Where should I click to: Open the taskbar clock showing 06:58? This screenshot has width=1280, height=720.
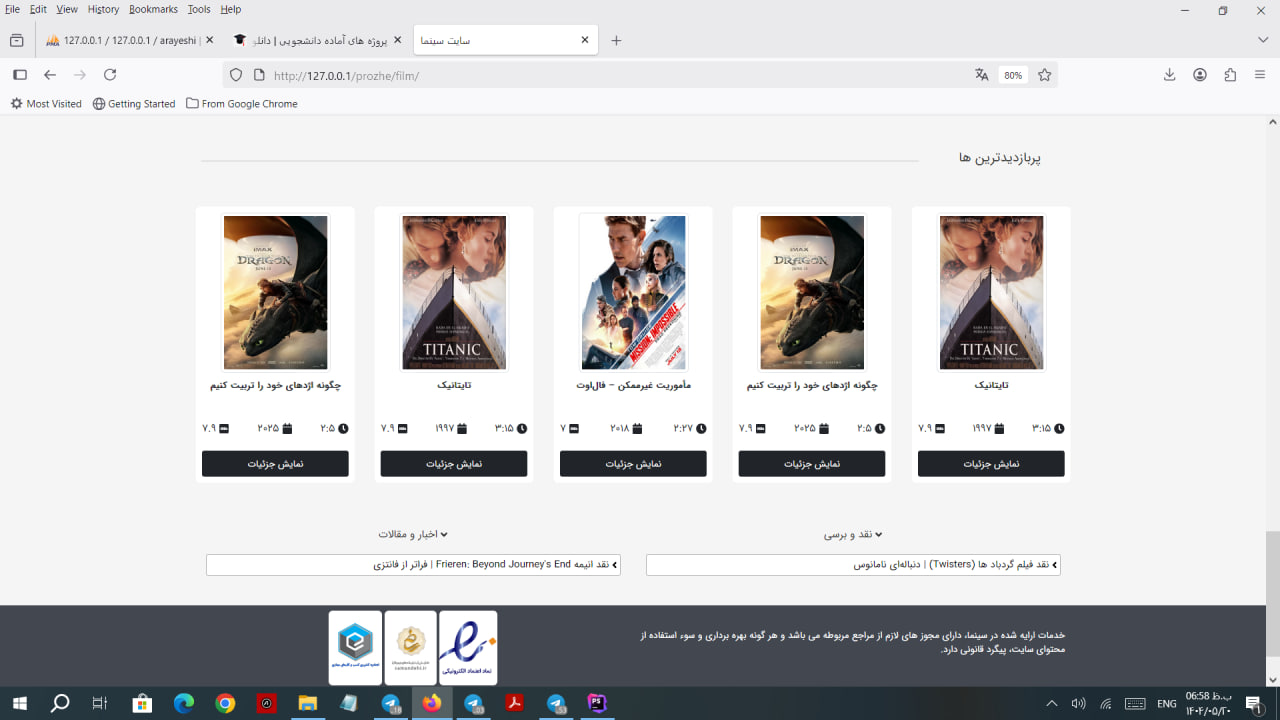point(1209,704)
